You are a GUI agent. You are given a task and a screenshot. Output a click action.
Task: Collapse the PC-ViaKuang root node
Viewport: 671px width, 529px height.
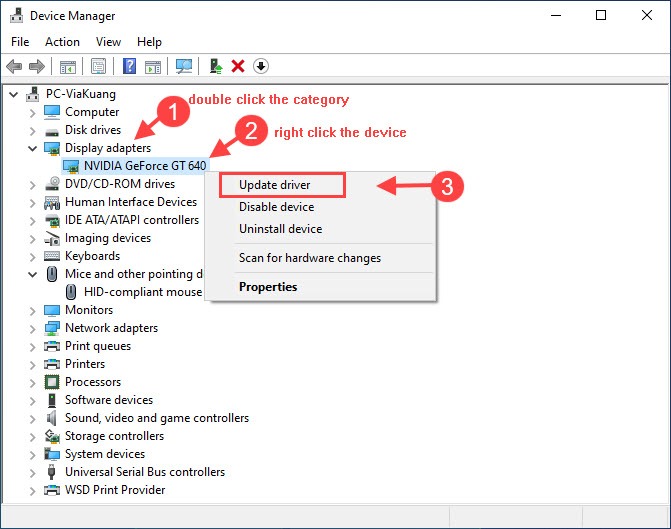tap(14, 94)
